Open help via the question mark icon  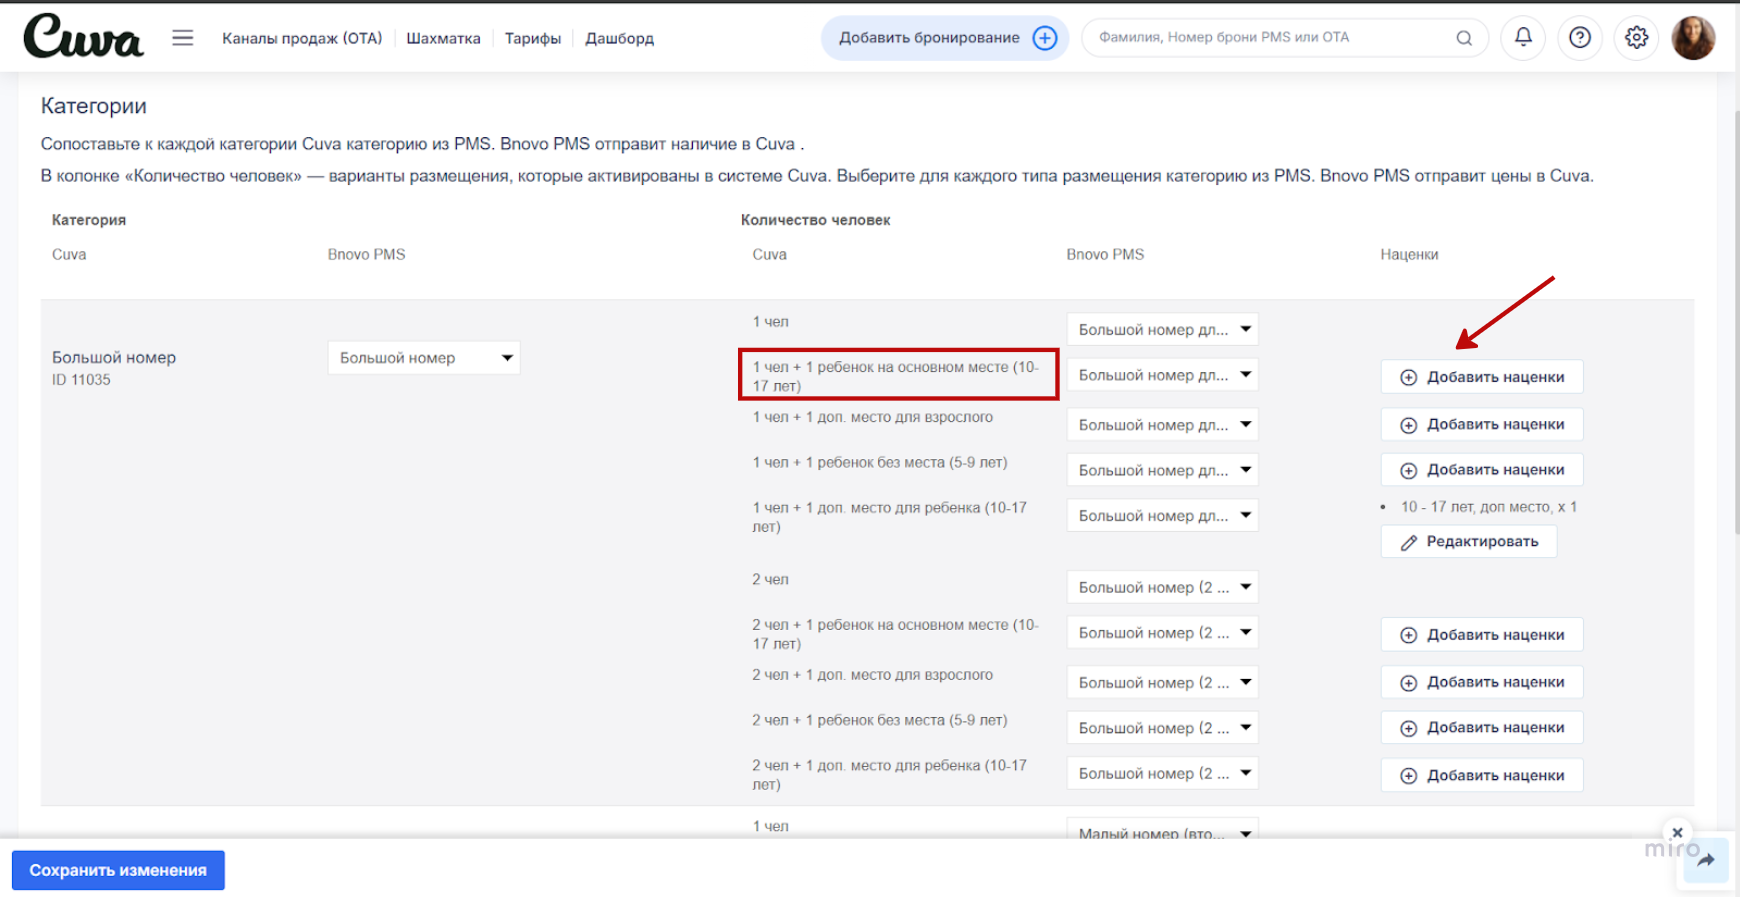pos(1580,37)
